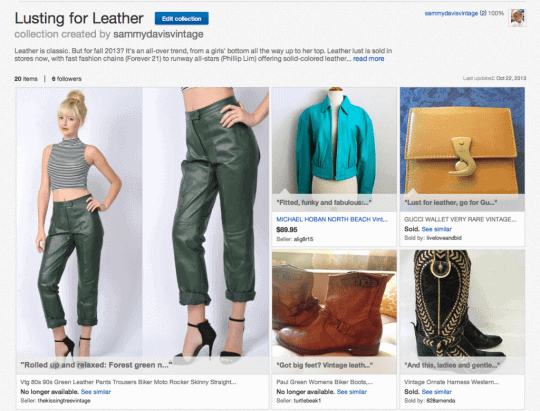The width and height of the screenshot is (540, 411).
Task: Open sammydavisvintage profile avatar picture
Action: [517, 18]
